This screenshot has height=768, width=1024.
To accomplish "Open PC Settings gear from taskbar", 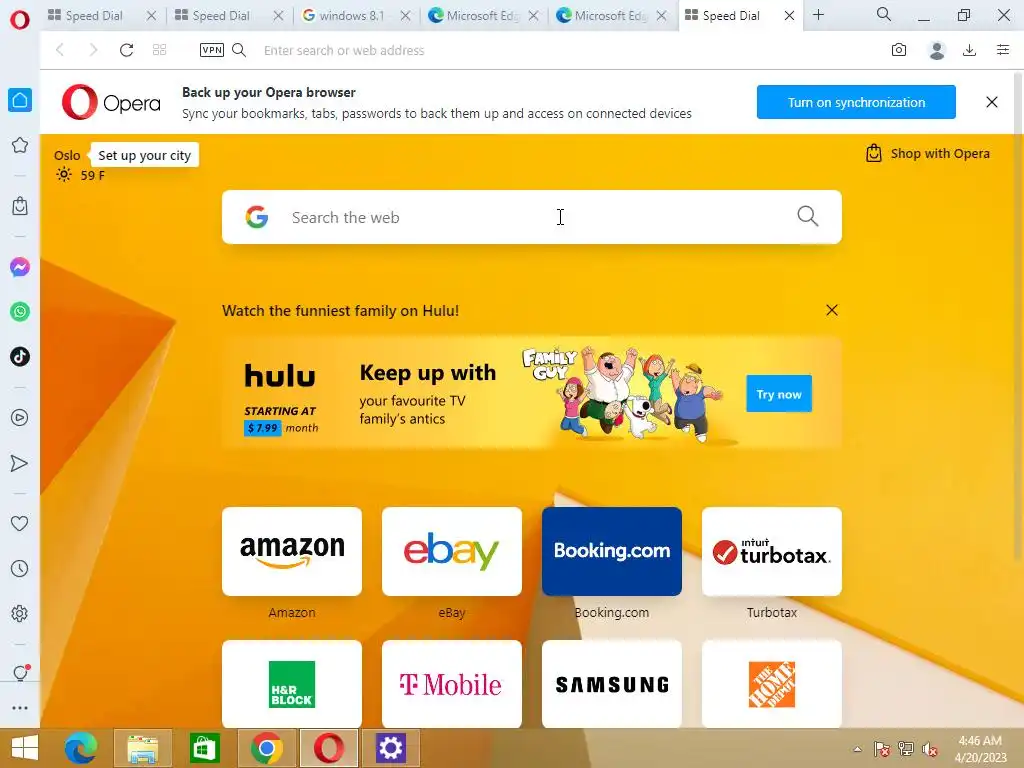I will [391, 748].
